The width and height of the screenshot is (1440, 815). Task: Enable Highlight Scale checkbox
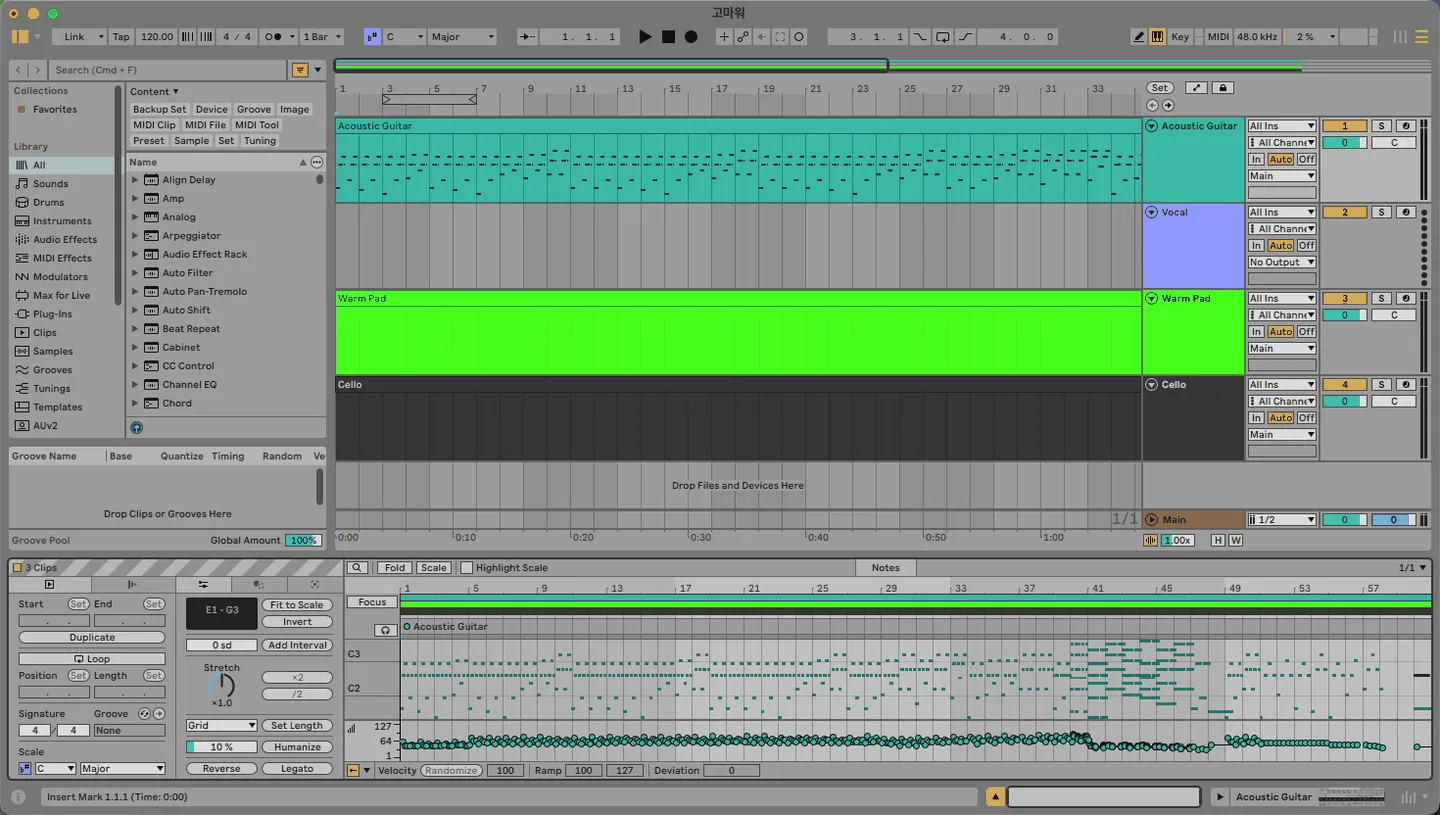pyautogui.click(x=467, y=568)
